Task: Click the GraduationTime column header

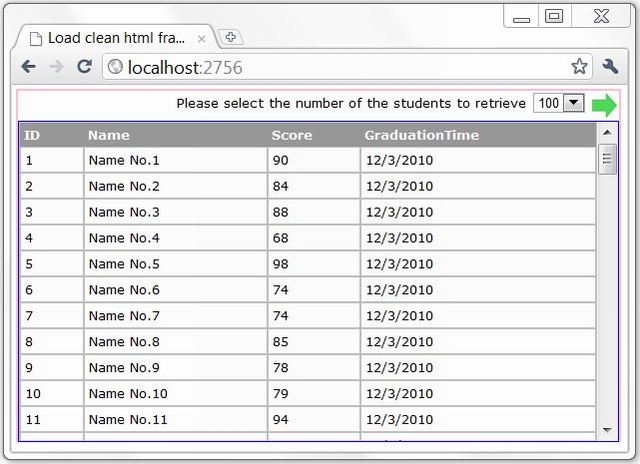Action: click(478, 135)
